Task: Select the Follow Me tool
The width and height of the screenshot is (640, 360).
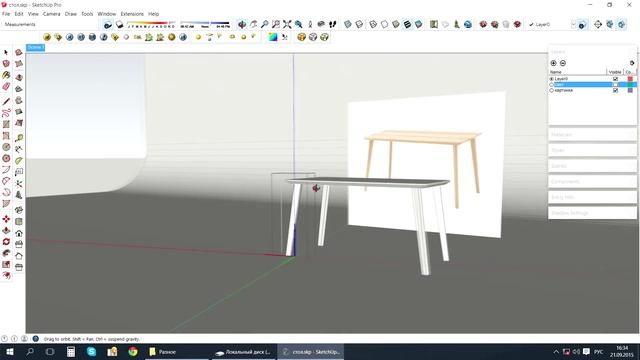Action: pos(6,253)
